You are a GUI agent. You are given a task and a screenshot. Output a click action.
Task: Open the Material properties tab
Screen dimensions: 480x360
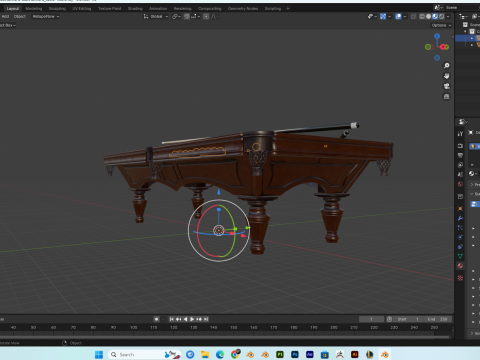(x=460, y=266)
